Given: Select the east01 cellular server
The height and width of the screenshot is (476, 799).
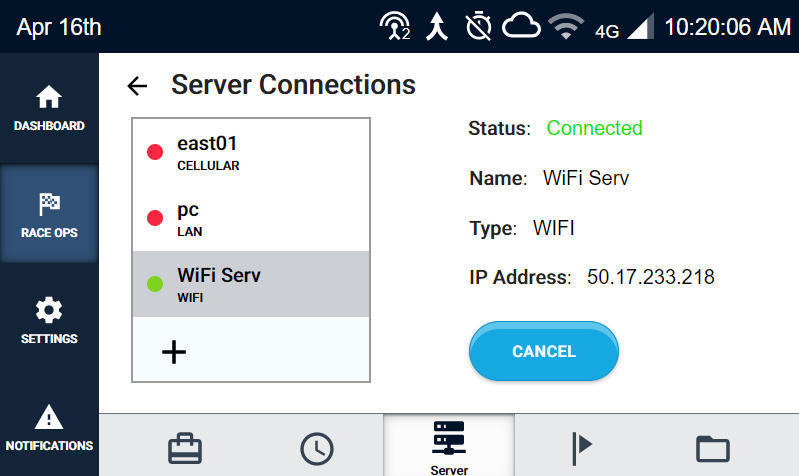Looking at the screenshot, I should pos(251,152).
